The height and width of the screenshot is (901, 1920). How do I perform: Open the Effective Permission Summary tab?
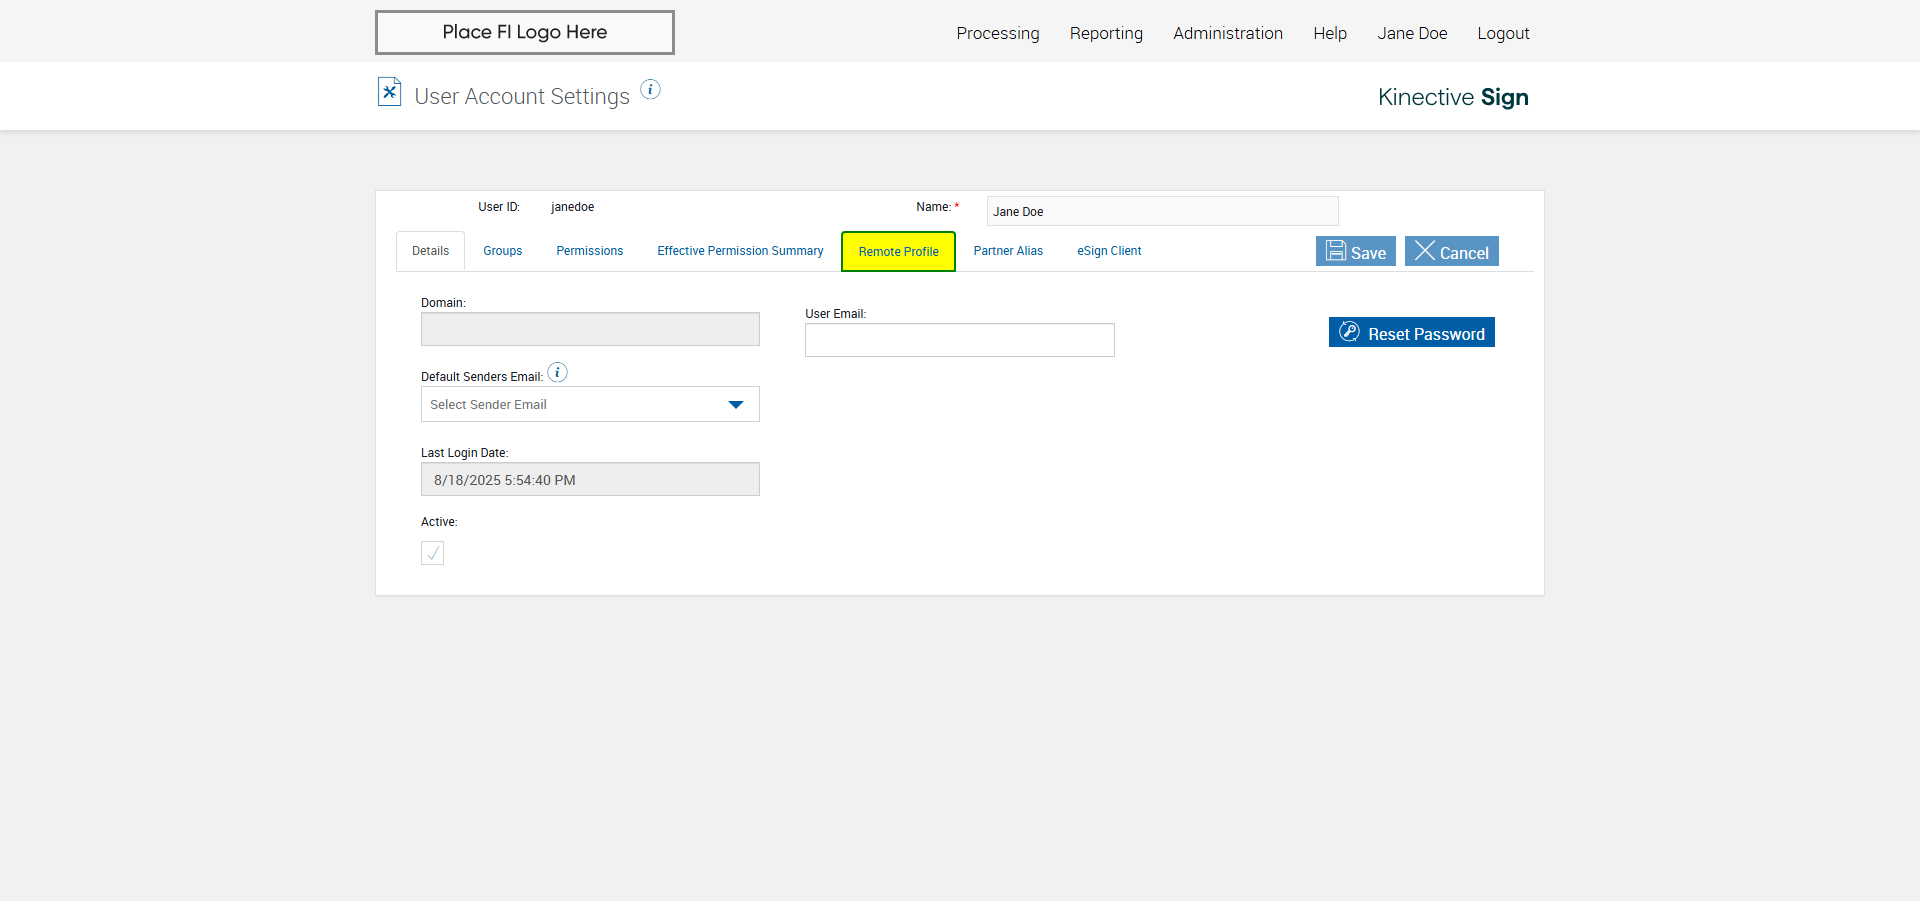pos(740,251)
